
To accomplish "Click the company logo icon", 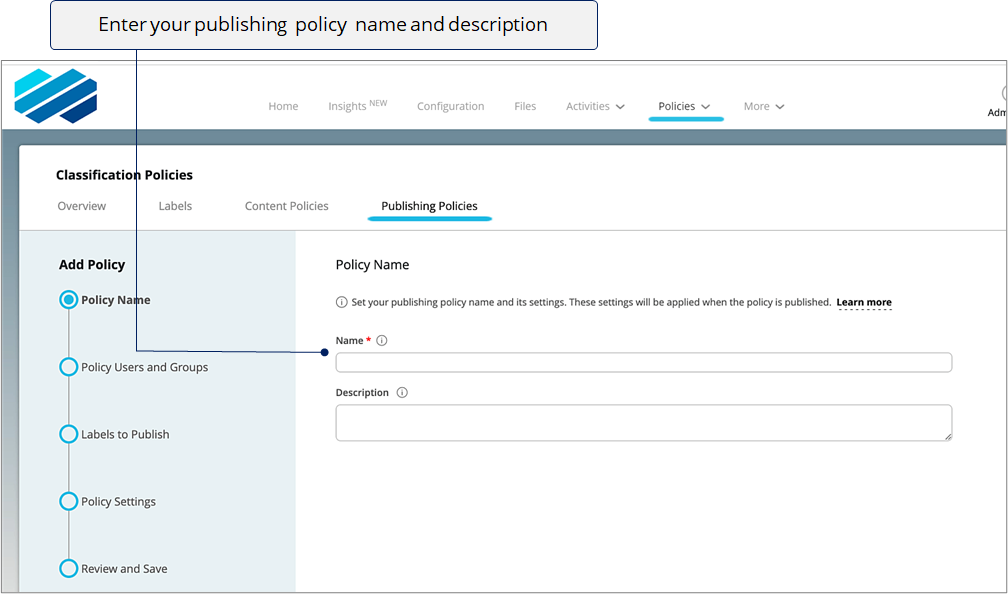I will click(56, 96).
